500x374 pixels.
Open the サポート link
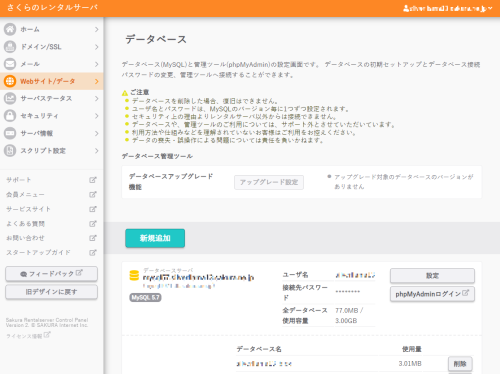(19, 180)
